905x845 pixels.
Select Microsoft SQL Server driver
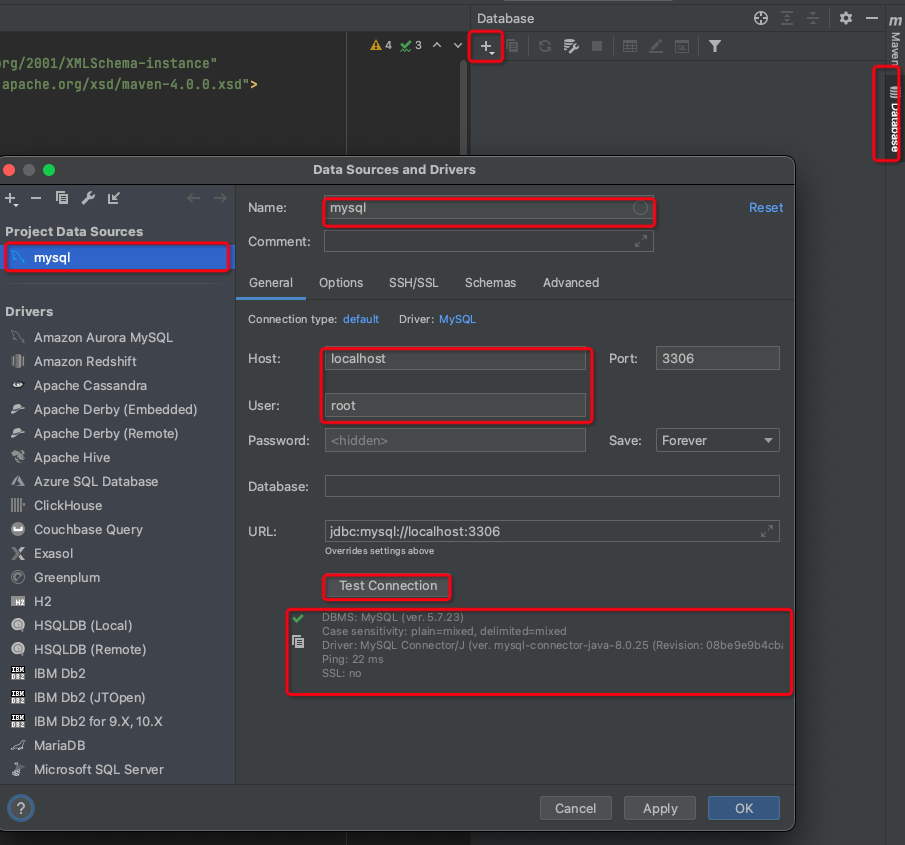(x=99, y=769)
